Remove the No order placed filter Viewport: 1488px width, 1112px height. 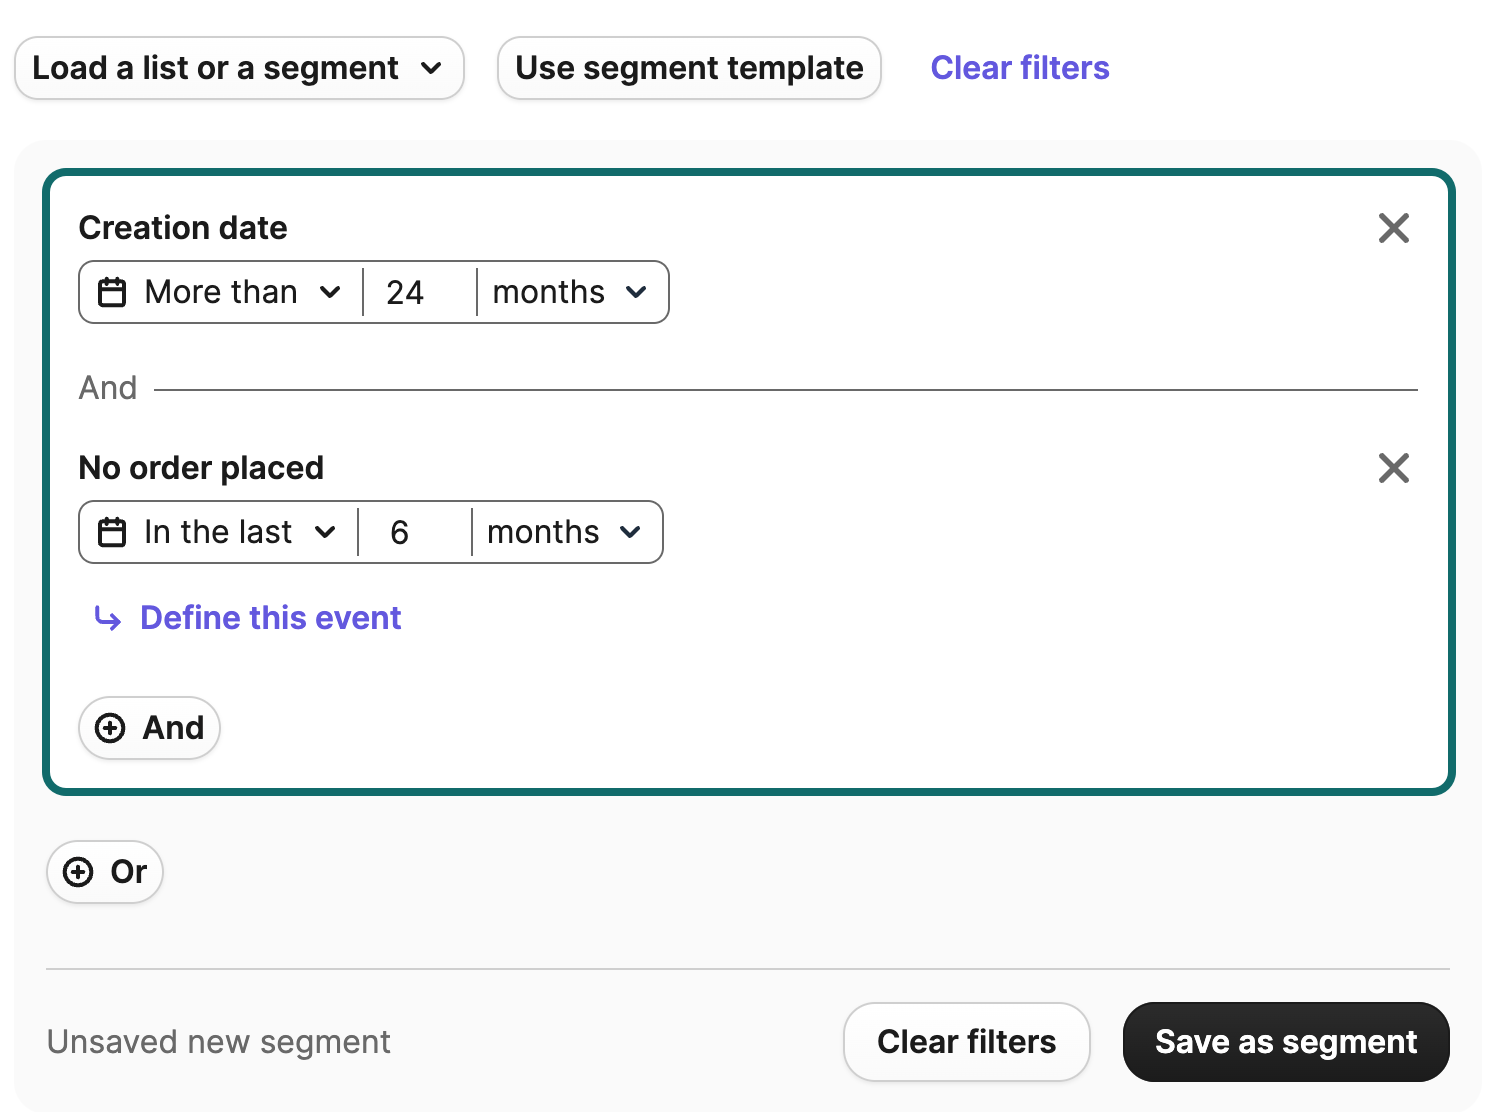pyautogui.click(x=1393, y=468)
